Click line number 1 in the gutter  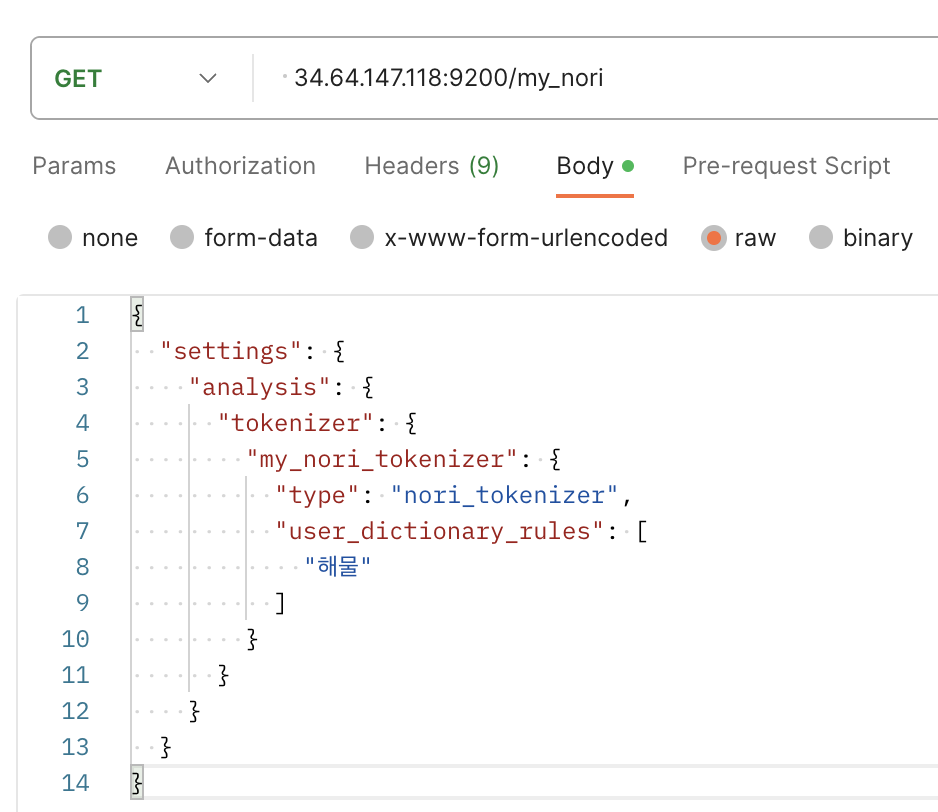click(x=82, y=316)
